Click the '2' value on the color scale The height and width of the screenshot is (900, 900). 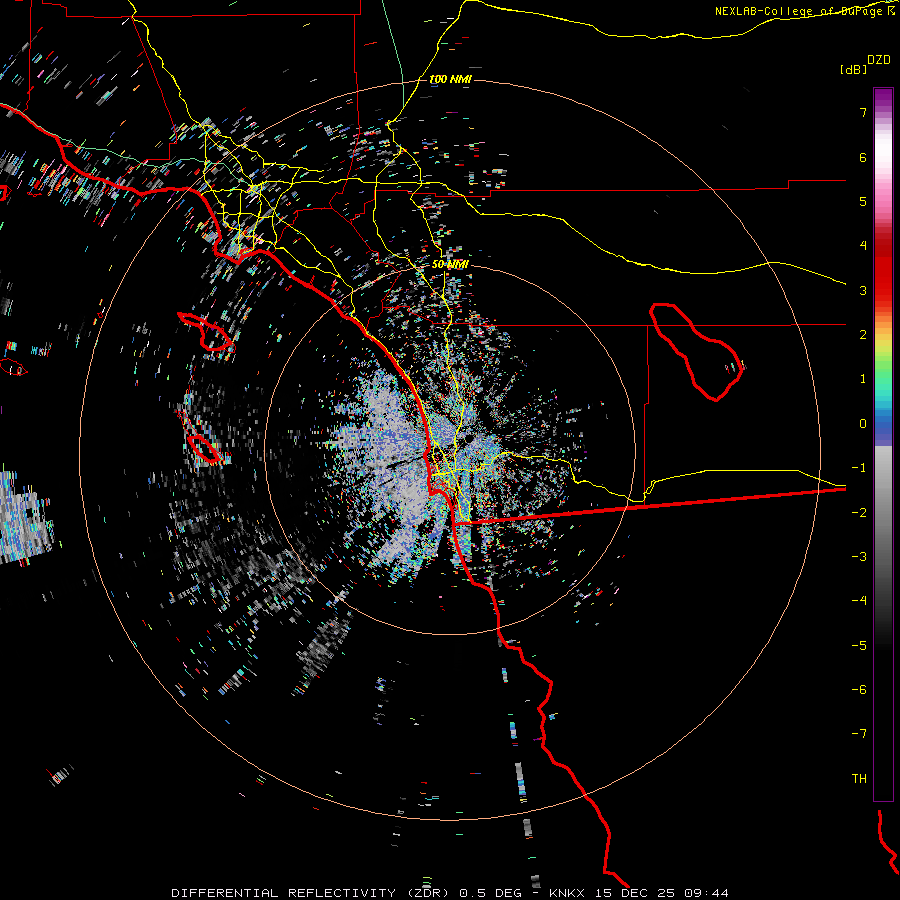tap(863, 335)
